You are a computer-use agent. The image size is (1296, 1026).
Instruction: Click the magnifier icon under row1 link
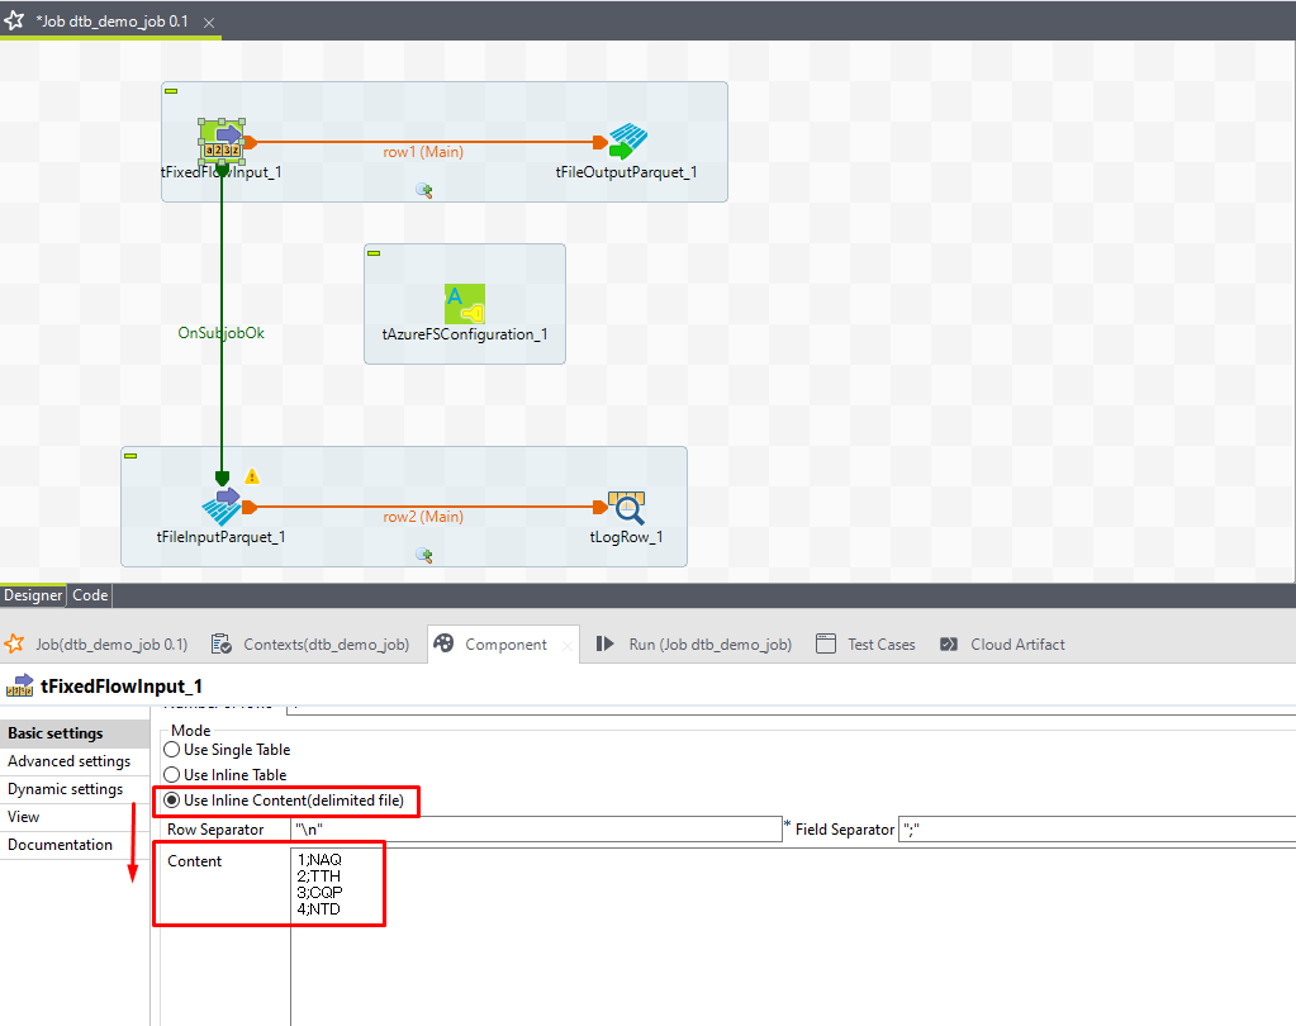[424, 190]
